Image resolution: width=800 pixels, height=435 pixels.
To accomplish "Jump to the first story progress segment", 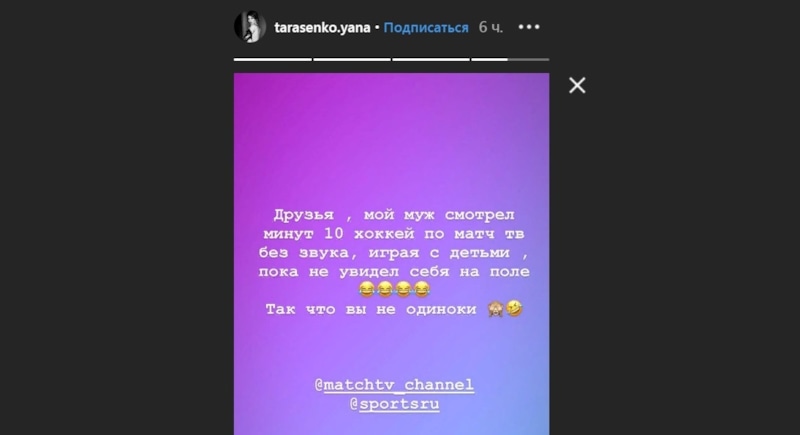I will (x=272, y=60).
